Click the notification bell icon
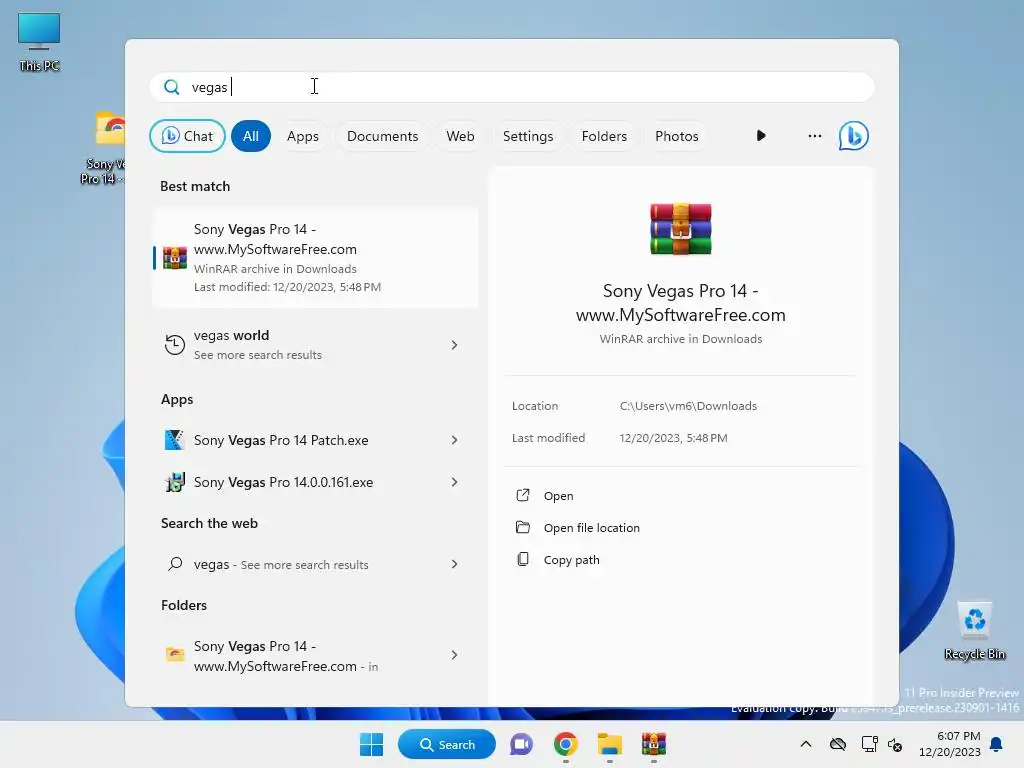Viewport: 1024px width, 768px height. [x=997, y=744]
